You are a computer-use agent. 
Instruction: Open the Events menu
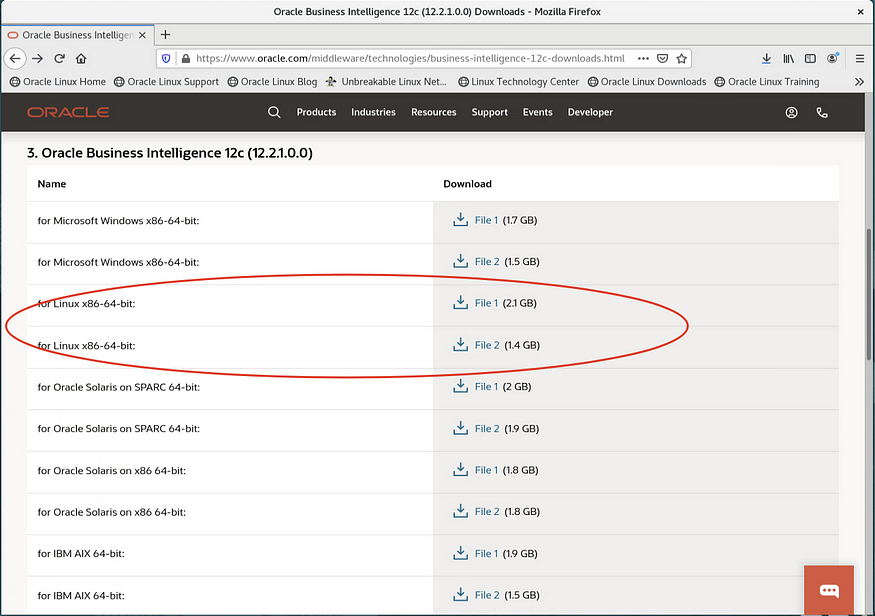537,112
